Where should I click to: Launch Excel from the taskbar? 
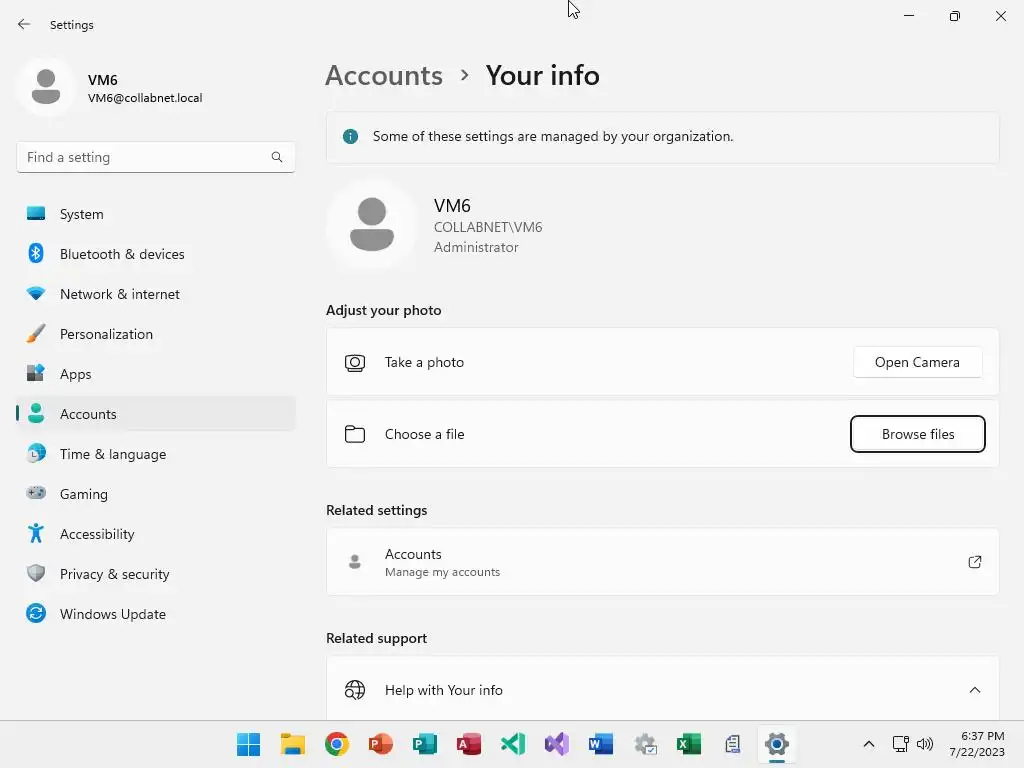pyautogui.click(x=689, y=744)
